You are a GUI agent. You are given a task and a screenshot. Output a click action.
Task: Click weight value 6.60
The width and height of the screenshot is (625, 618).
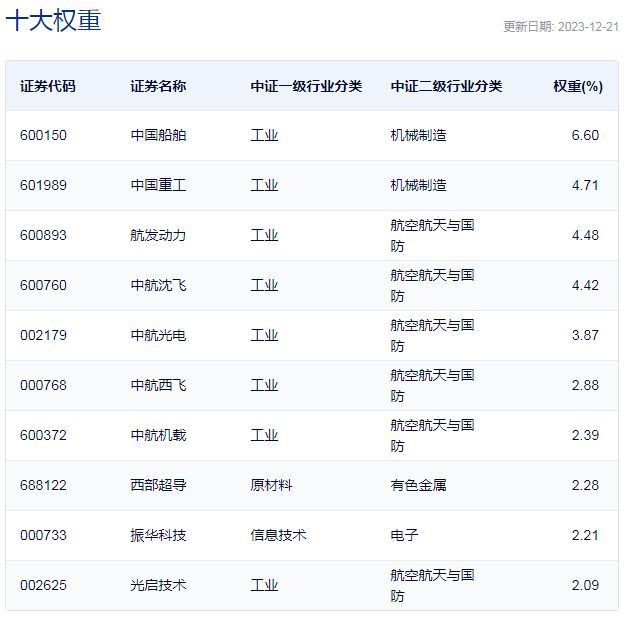(x=585, y=135)
